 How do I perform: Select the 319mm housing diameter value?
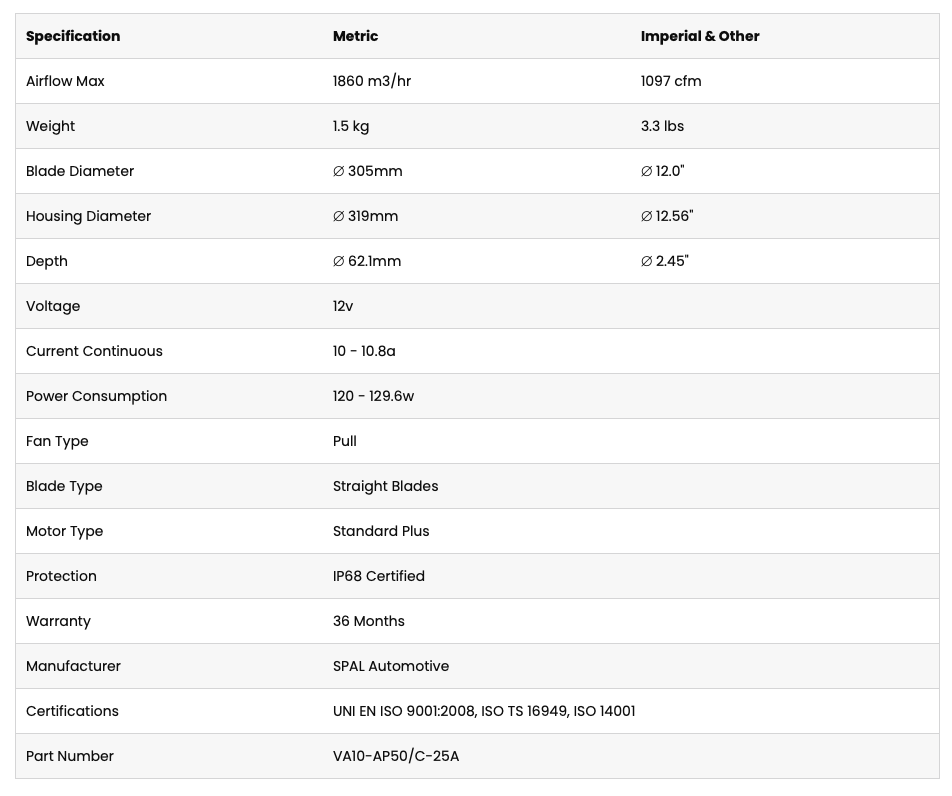click(x=367, y=216)
